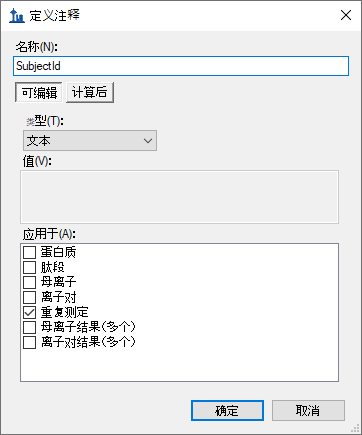The height and width of the screenshot is (435, 362).
Task: Enable 离子对结果(多个) checkbox
Action: pyautogui.click(x=29, y=342)
